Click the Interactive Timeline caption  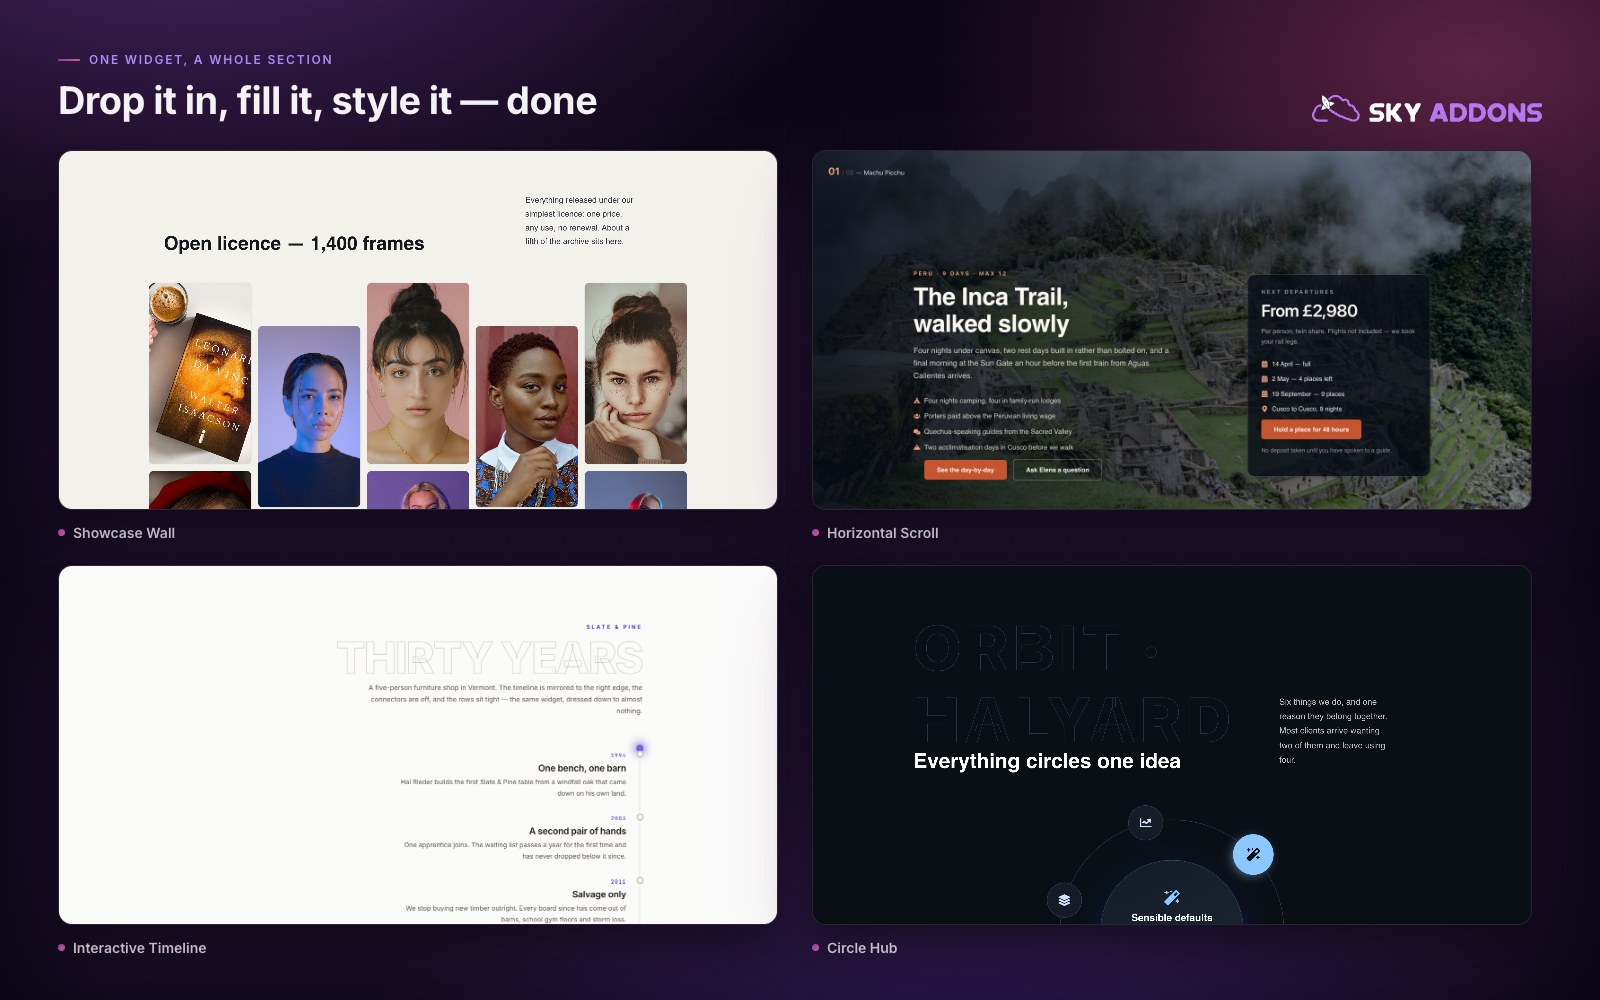tap(140, 948)
